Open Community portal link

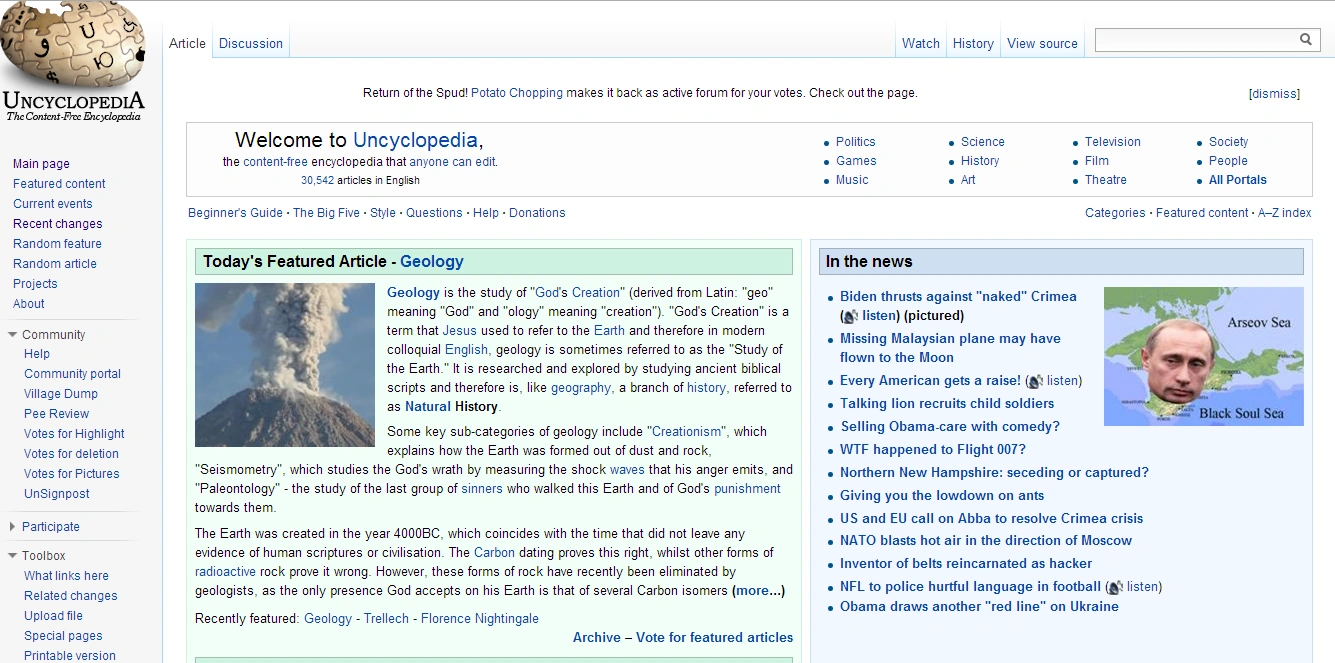pos(72,374)
